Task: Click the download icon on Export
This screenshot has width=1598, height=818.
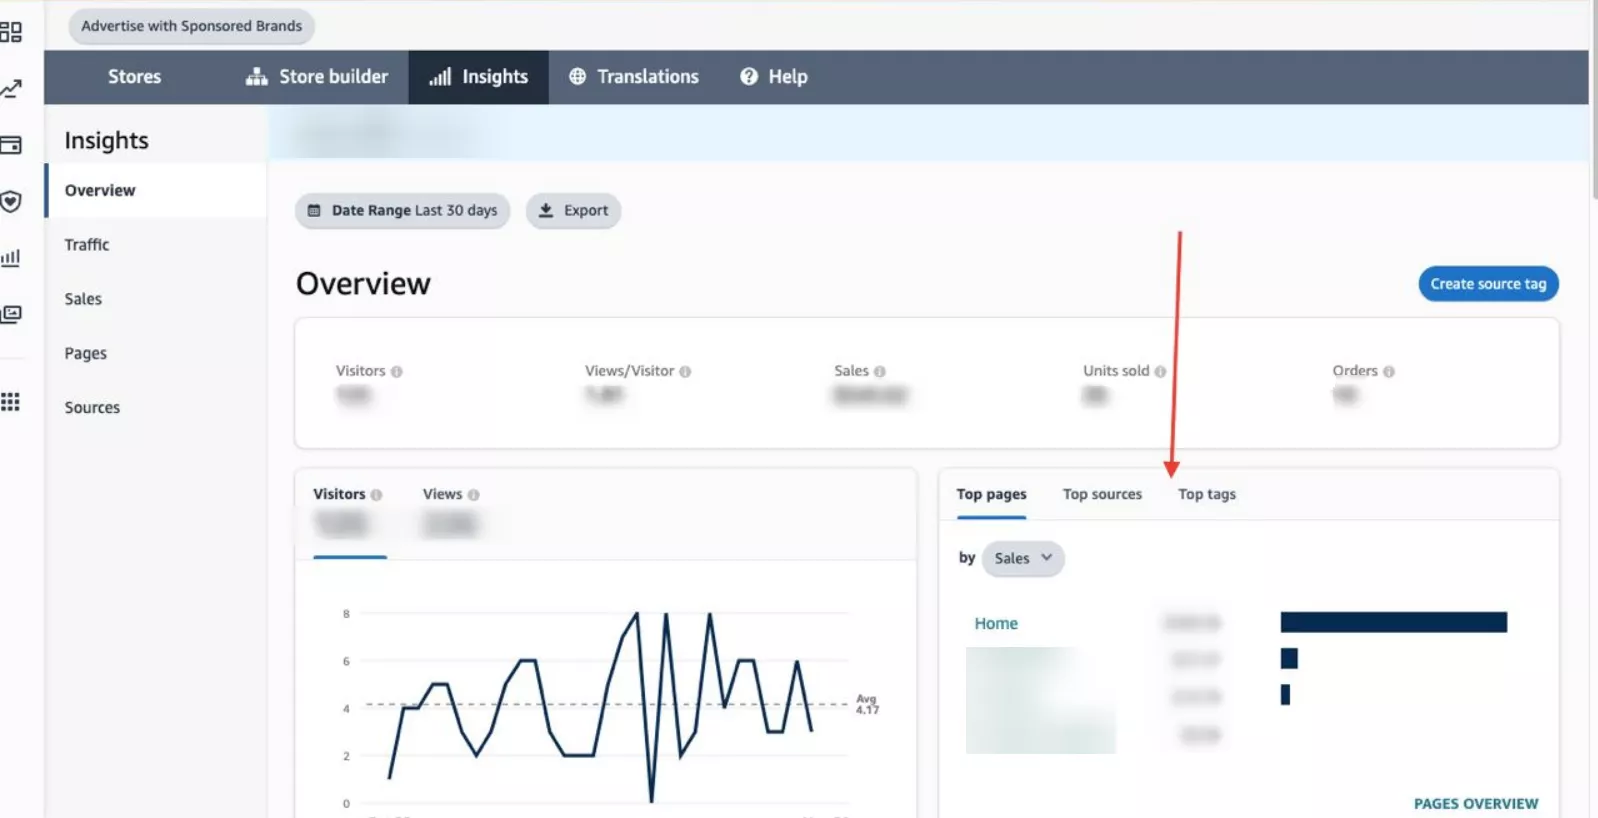Action: (546, 211)
